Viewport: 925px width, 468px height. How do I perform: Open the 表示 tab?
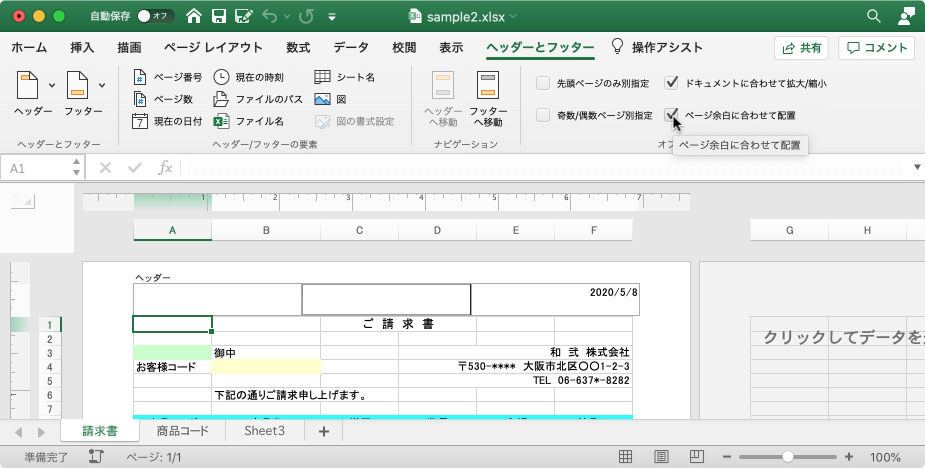[451, 48]
